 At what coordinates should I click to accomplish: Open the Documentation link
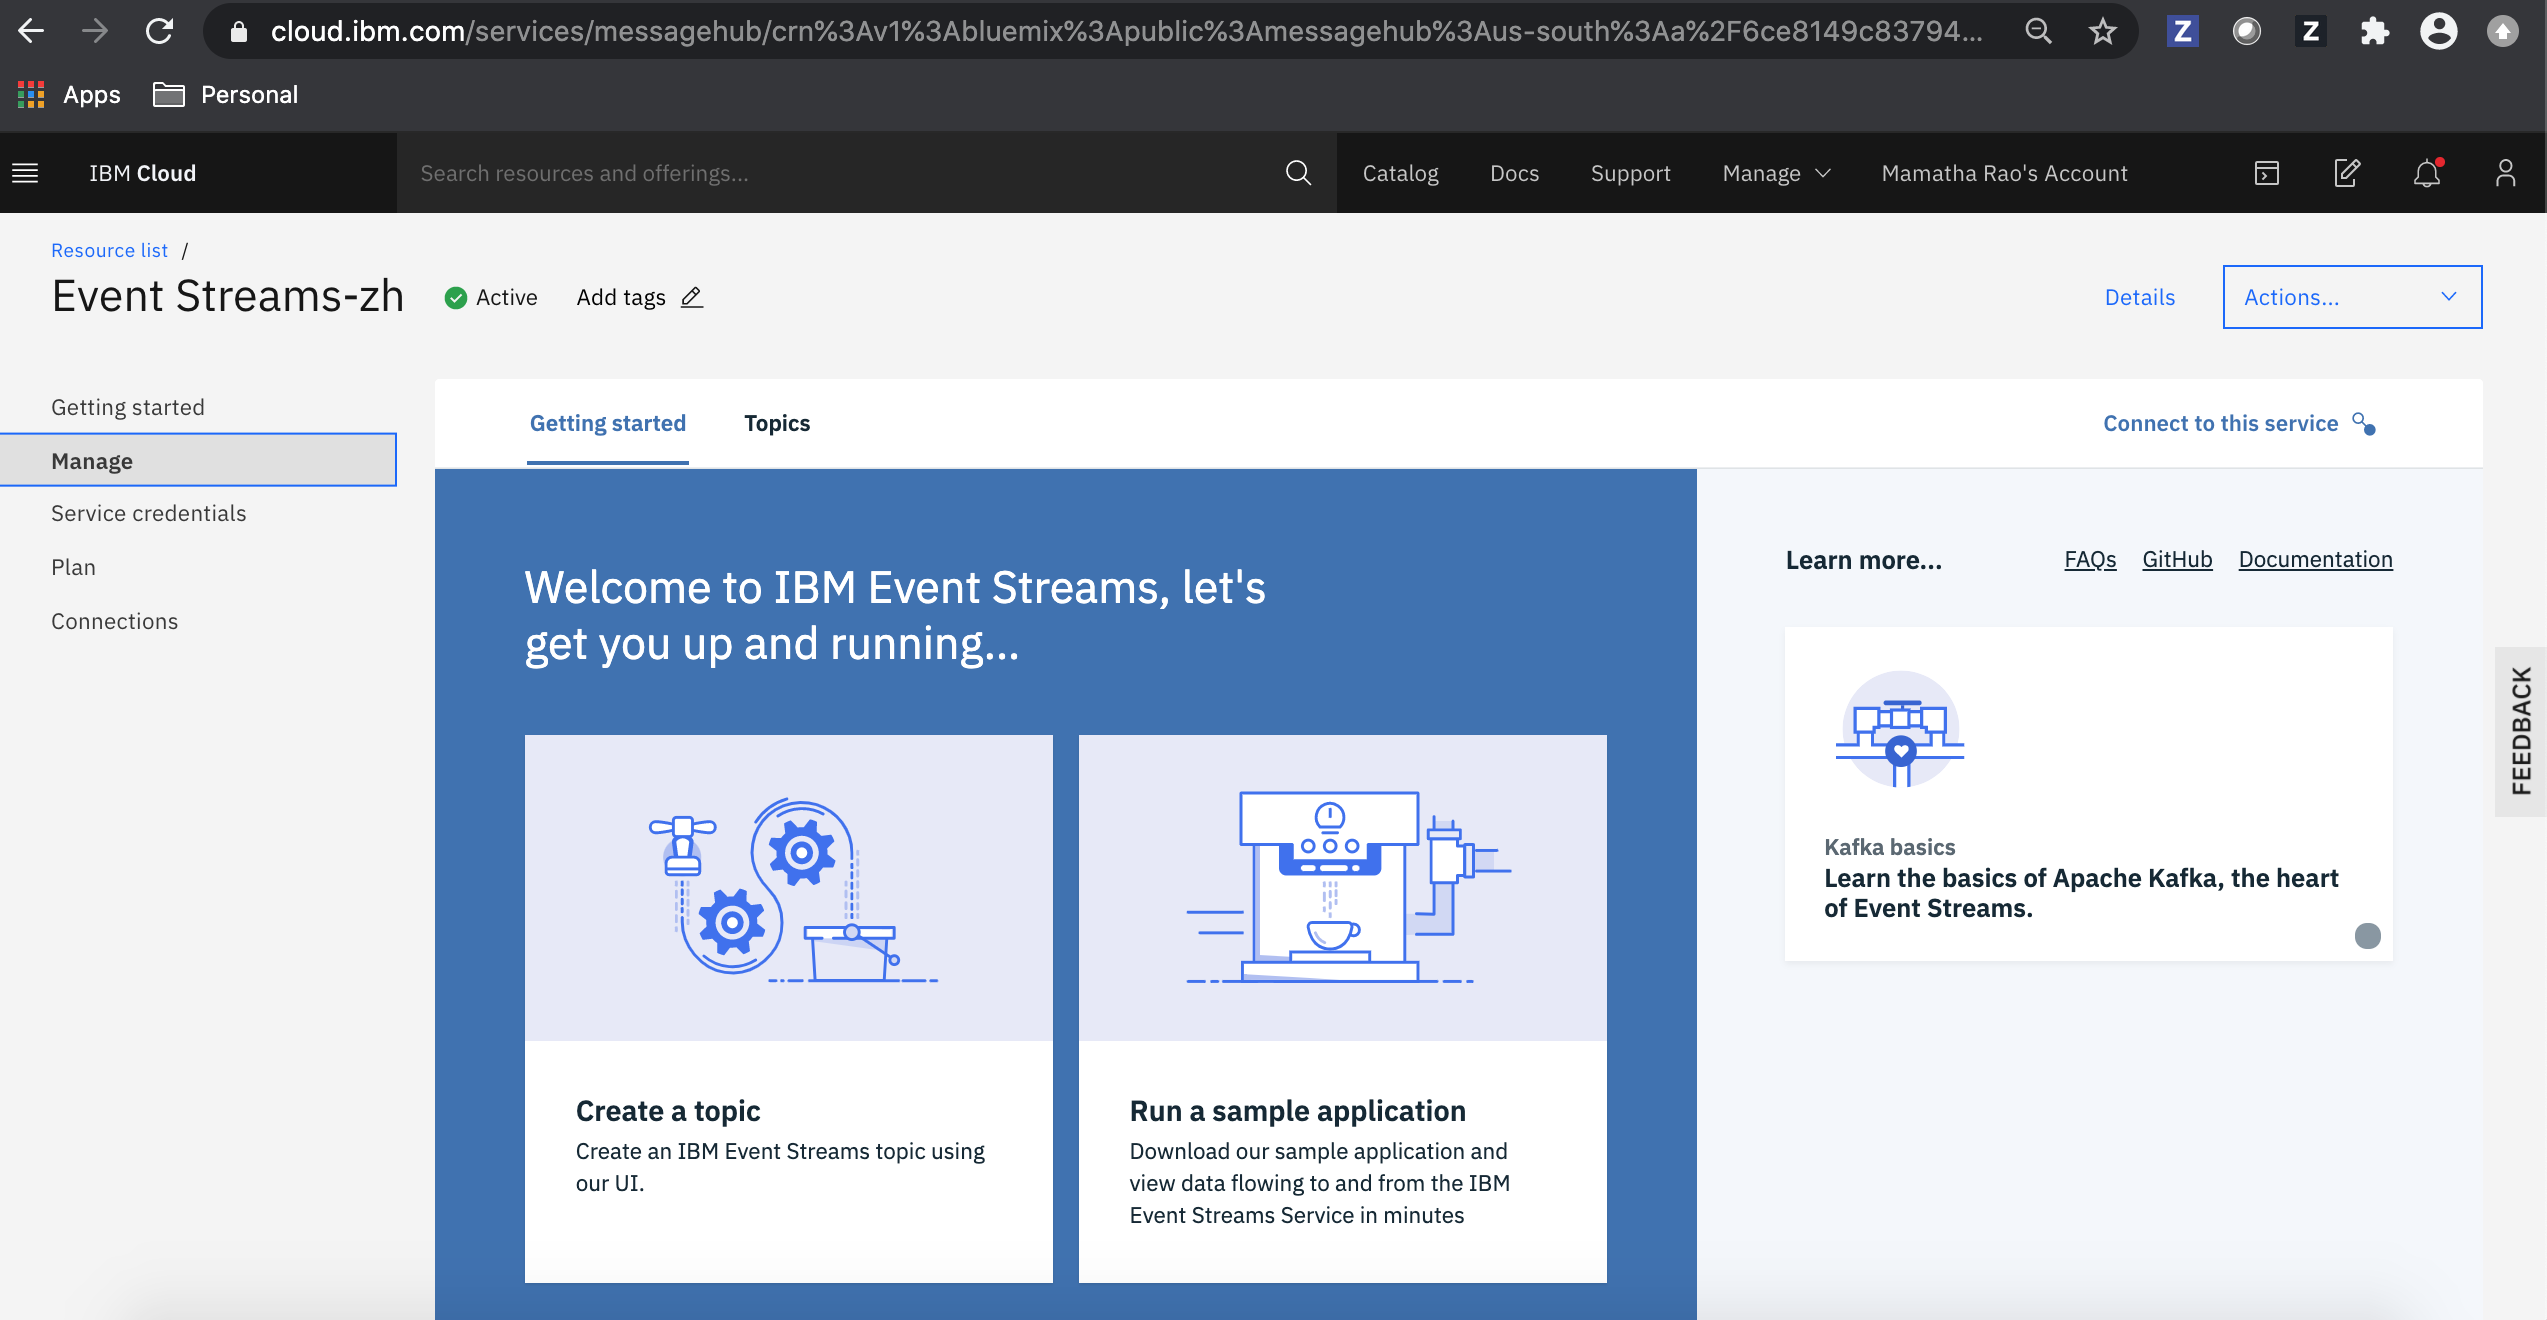[2315, 559]
